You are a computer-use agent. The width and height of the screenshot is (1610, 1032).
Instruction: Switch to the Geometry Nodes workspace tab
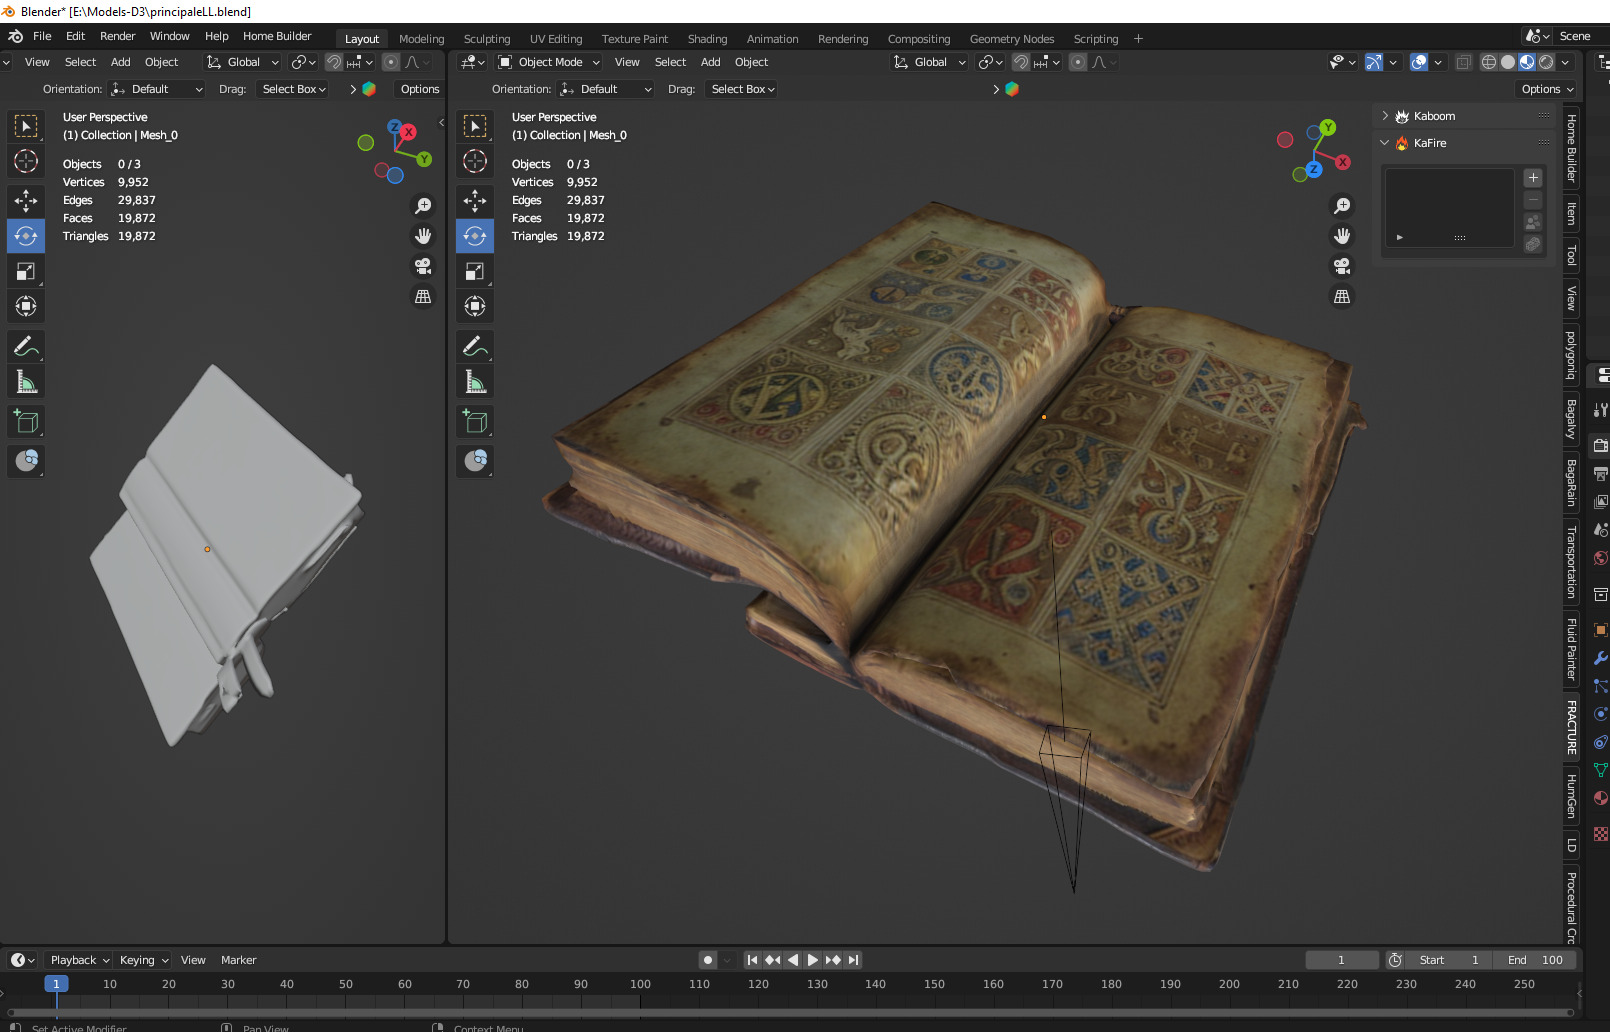(1012, 39)
